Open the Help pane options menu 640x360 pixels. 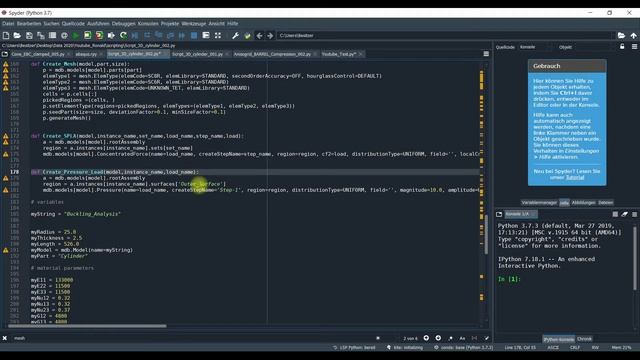(x=634, y=47)
